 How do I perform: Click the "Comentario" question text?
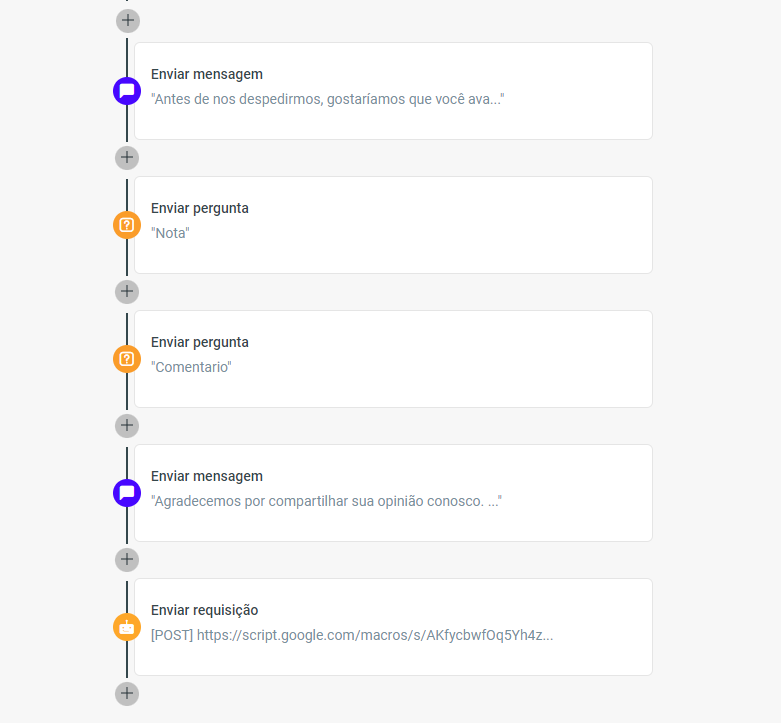pyautogui.click(x=191, y=367)
